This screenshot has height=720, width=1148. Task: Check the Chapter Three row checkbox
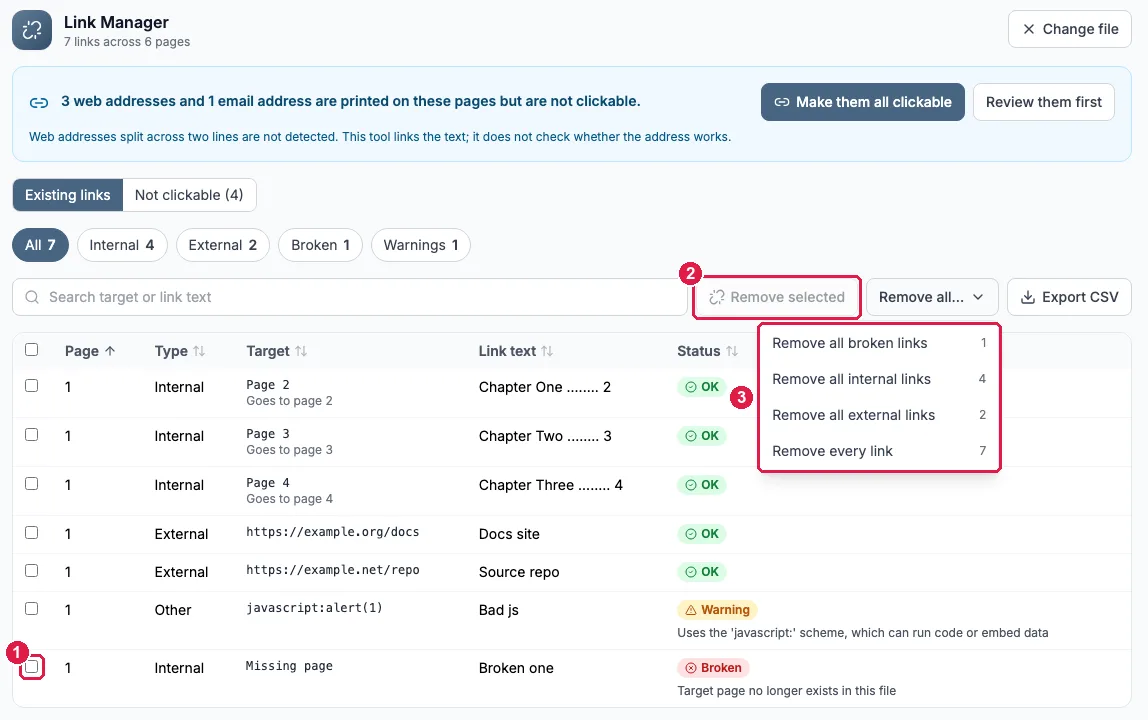[x=31, y=483]
